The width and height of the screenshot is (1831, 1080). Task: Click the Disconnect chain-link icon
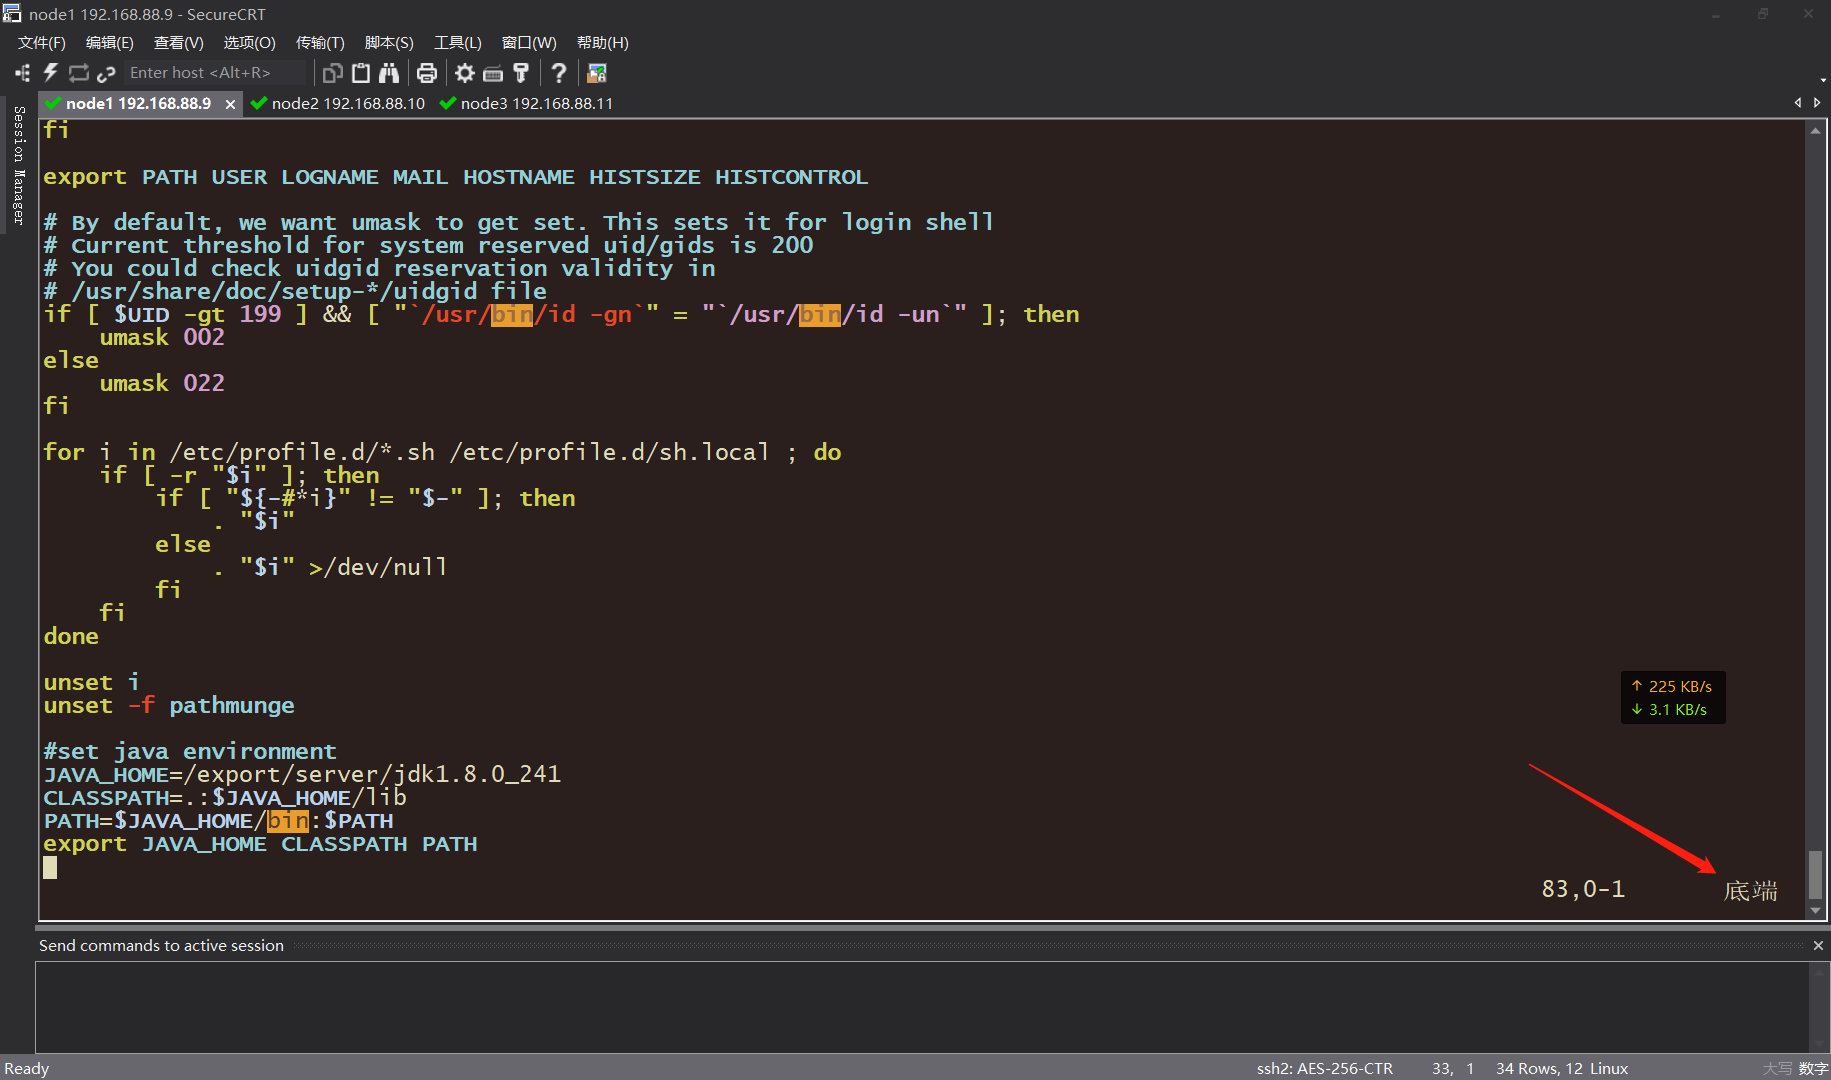point(106,73)
